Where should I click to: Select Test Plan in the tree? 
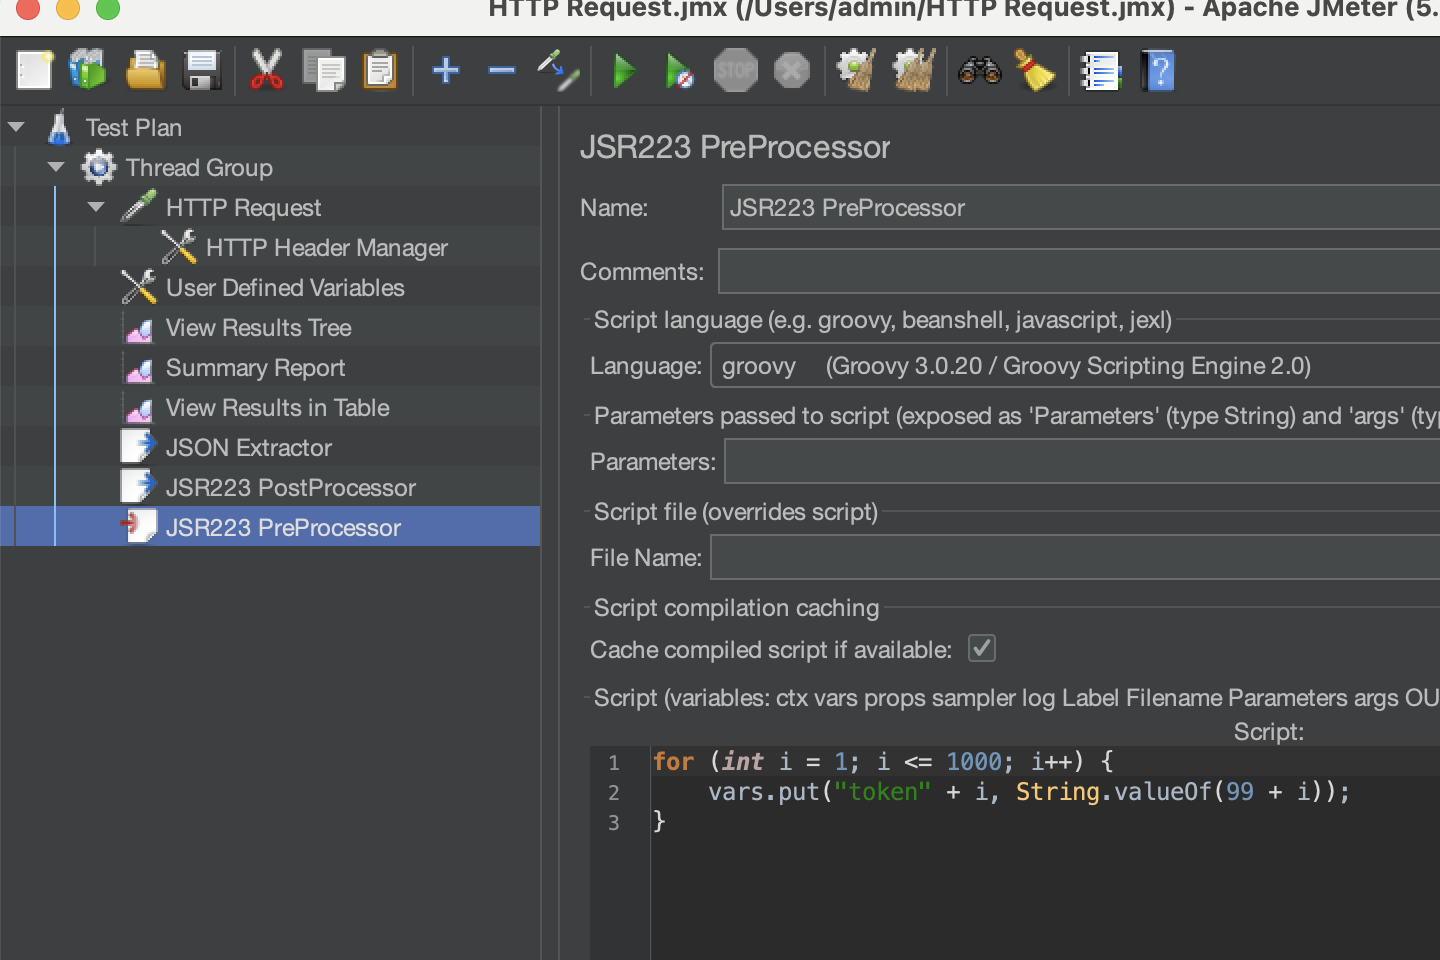[133, 128]
